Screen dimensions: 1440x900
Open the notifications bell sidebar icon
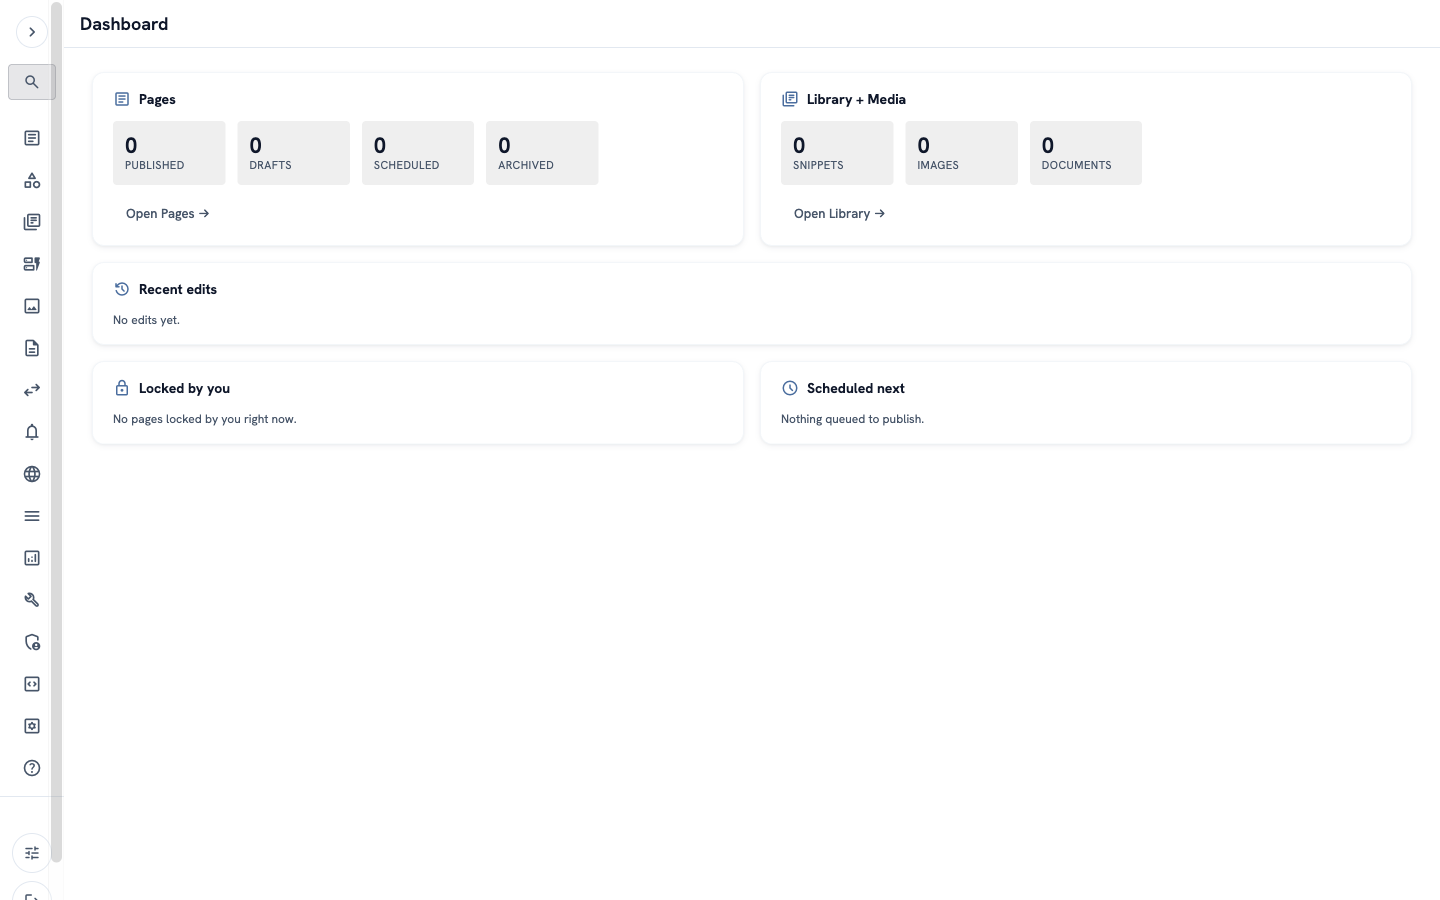pos(32,432)
